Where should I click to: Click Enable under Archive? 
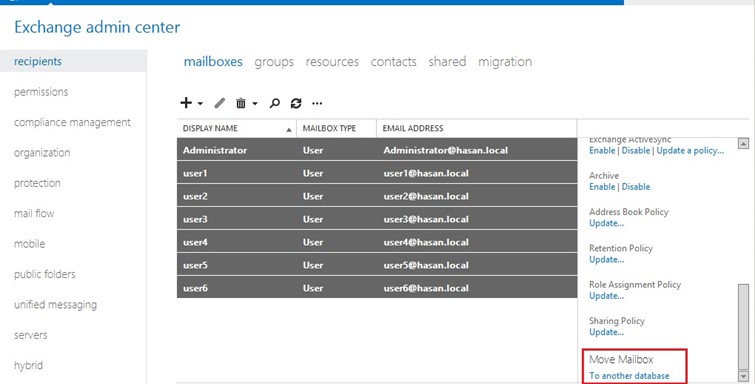point(602,186)
